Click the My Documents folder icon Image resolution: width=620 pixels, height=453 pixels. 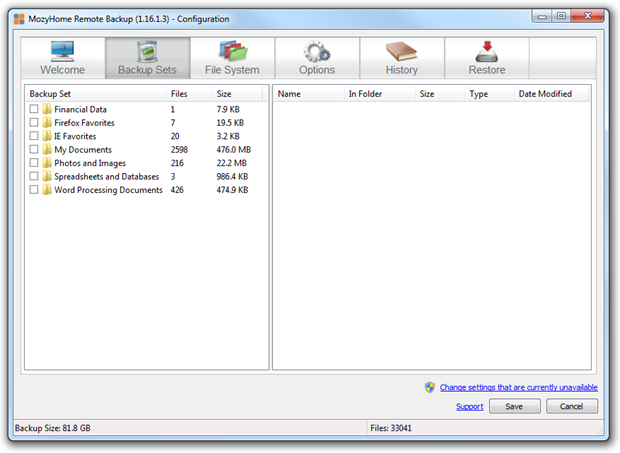point(47,149)
